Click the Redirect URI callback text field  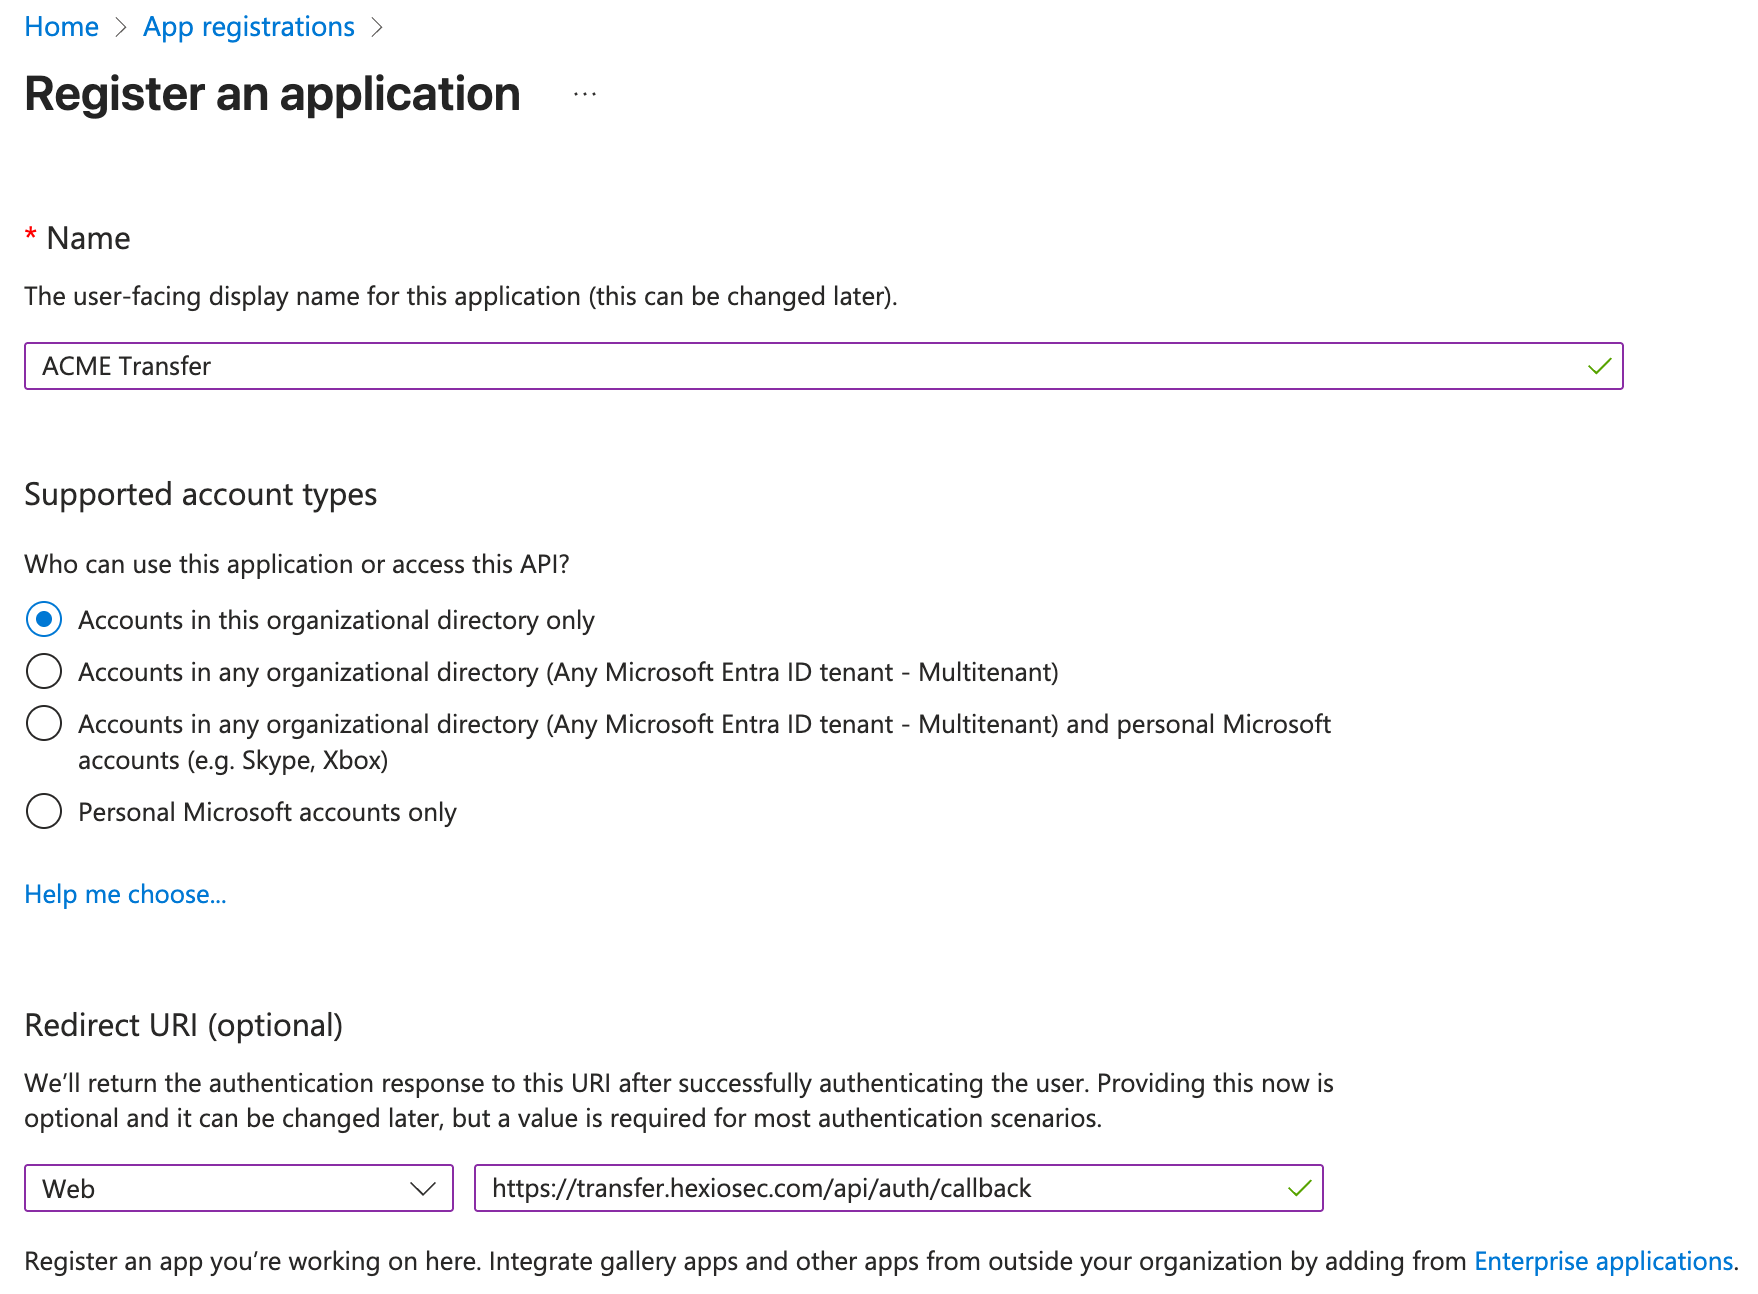pos(850,1188)
